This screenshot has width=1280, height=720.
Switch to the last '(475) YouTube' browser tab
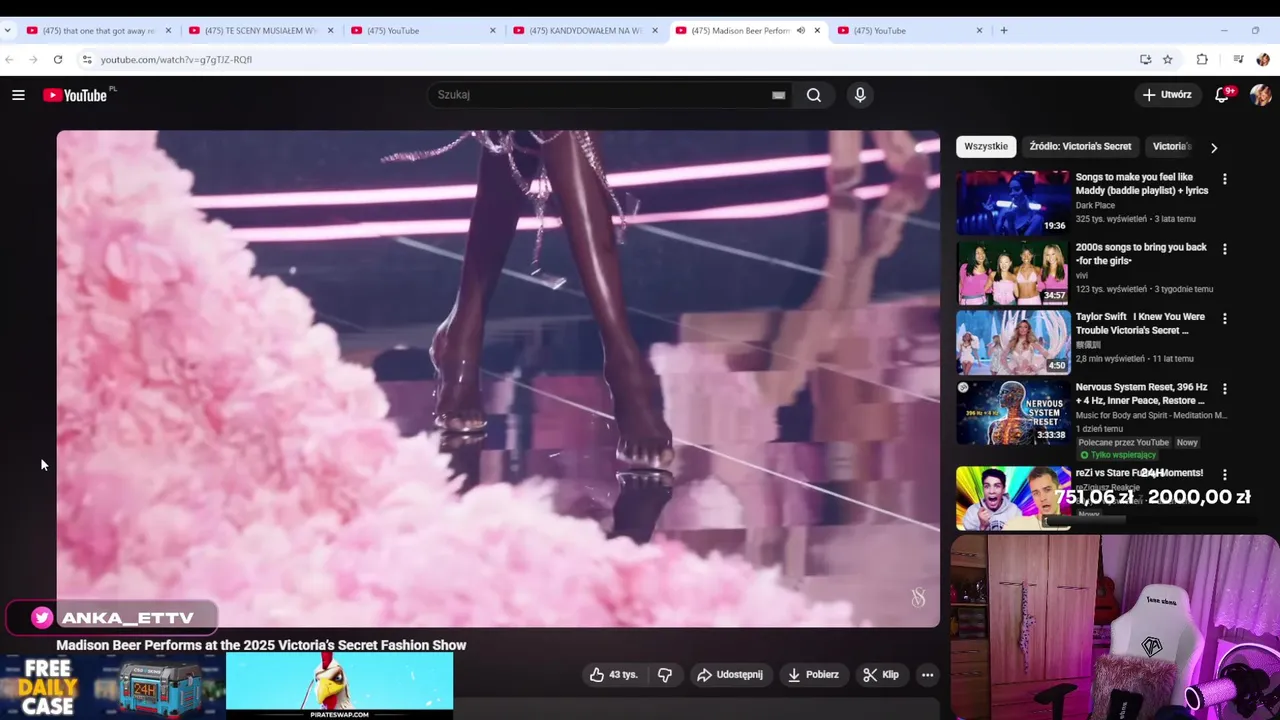(x=911, y=31)
